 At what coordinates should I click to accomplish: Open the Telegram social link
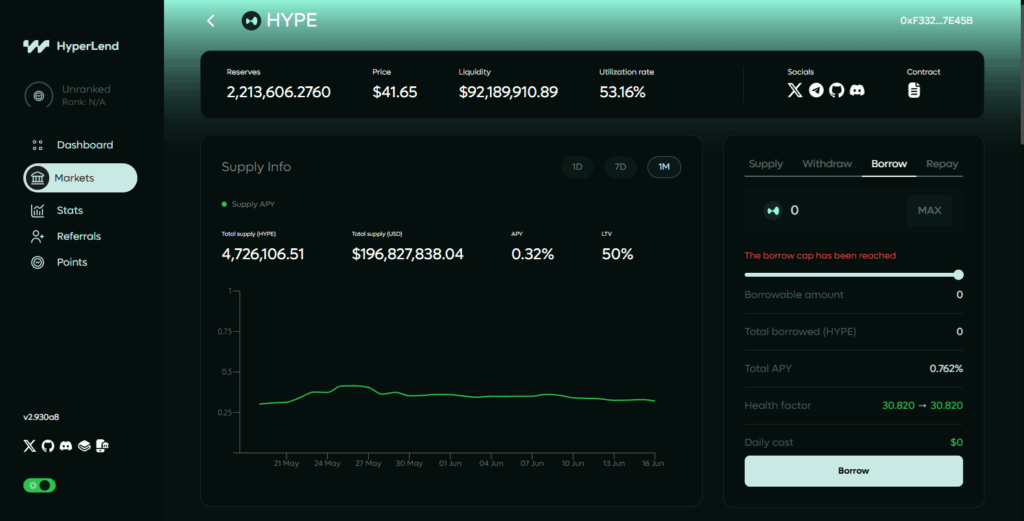click(x=816, y=90)
